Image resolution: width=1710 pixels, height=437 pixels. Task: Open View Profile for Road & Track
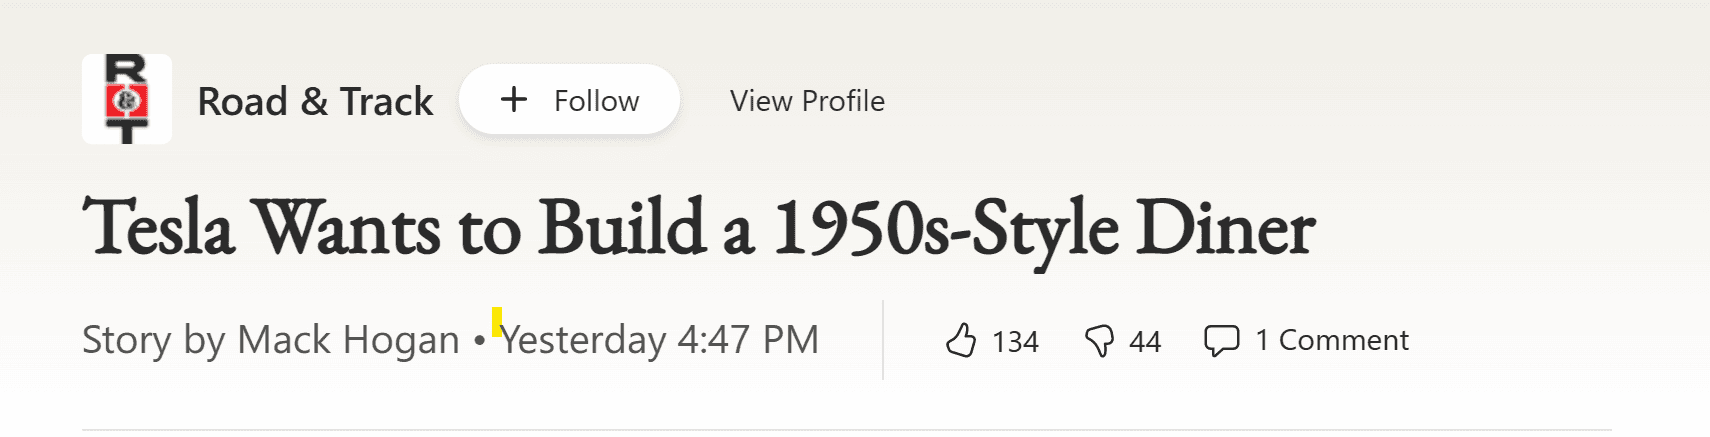click(807, 101)
